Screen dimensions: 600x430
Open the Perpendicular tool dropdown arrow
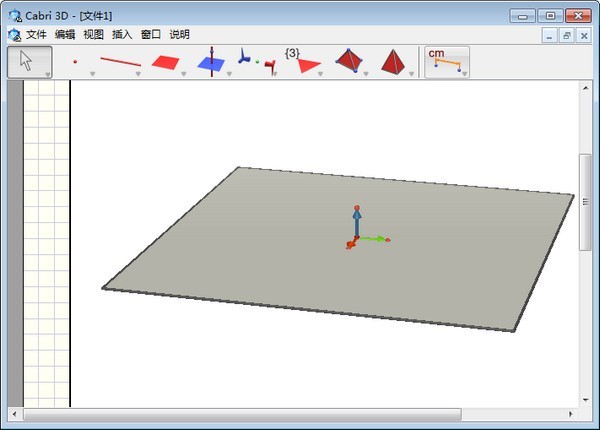coord(229,74)
